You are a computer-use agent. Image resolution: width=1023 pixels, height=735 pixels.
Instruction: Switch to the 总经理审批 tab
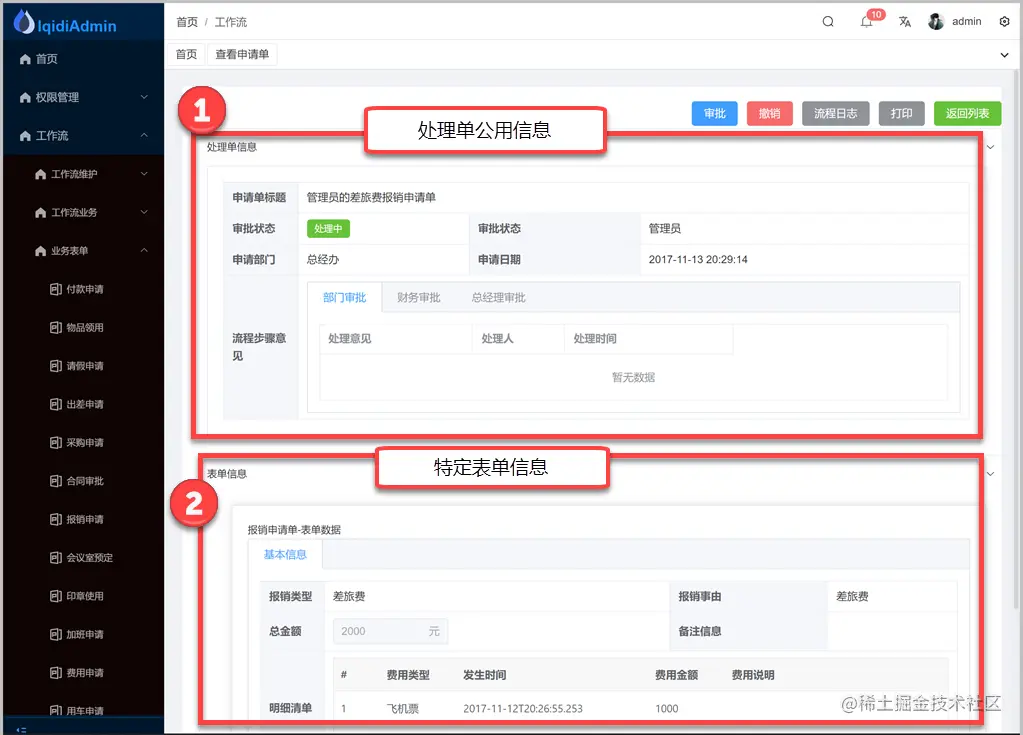pos(498,297)
